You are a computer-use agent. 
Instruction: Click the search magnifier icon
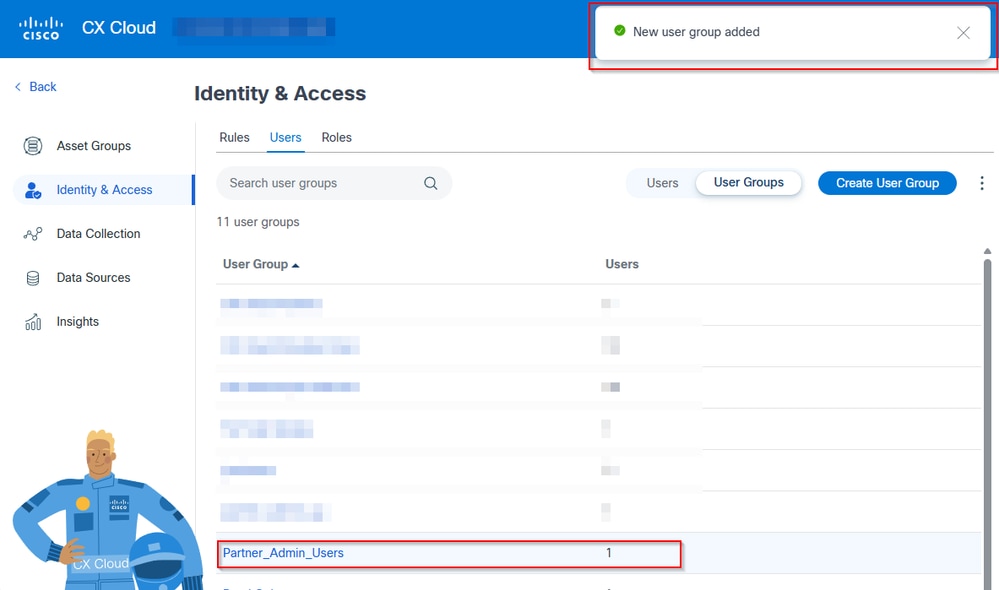click(x=431, y=183)
